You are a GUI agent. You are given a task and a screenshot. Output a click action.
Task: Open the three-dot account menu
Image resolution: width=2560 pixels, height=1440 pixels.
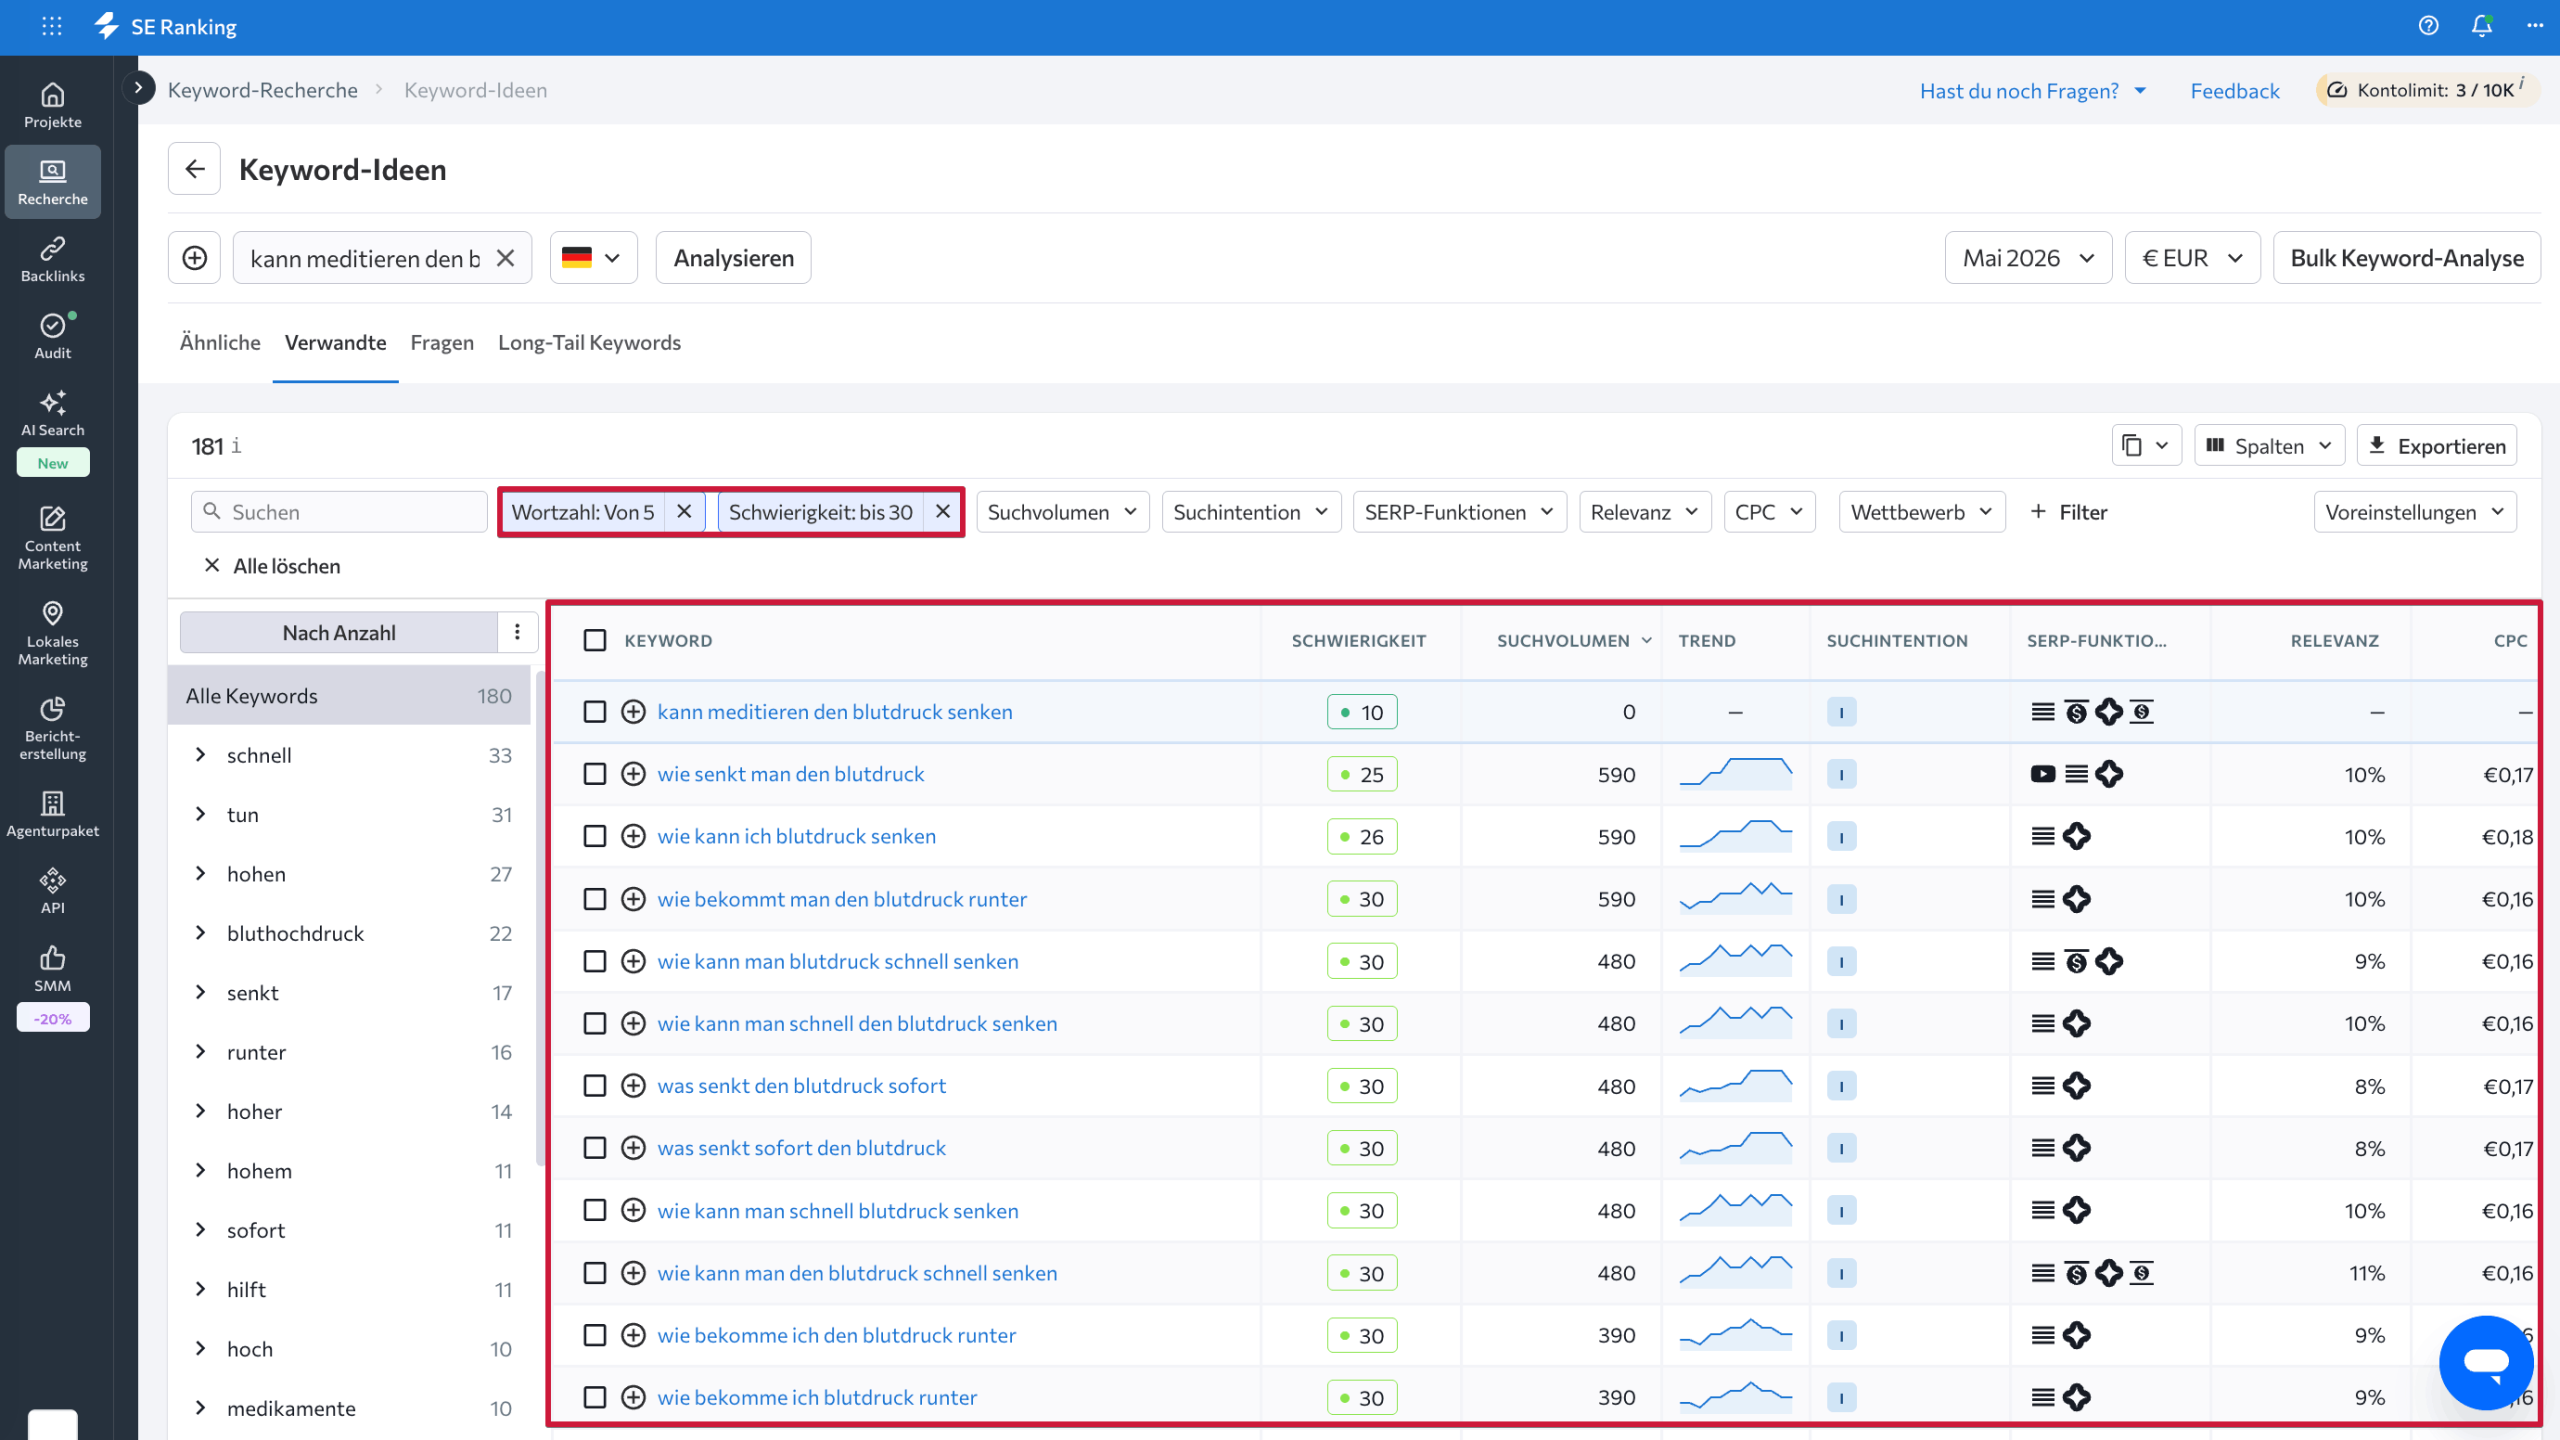click(2535, 27)
